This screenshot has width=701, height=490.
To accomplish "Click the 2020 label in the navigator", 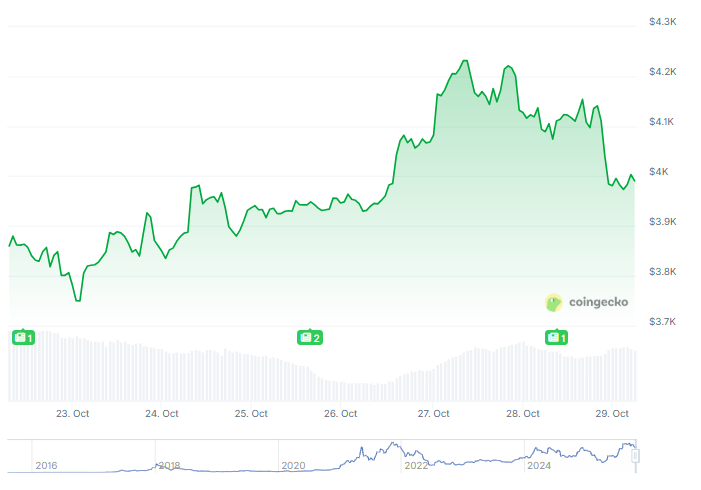I will (293, 465).
